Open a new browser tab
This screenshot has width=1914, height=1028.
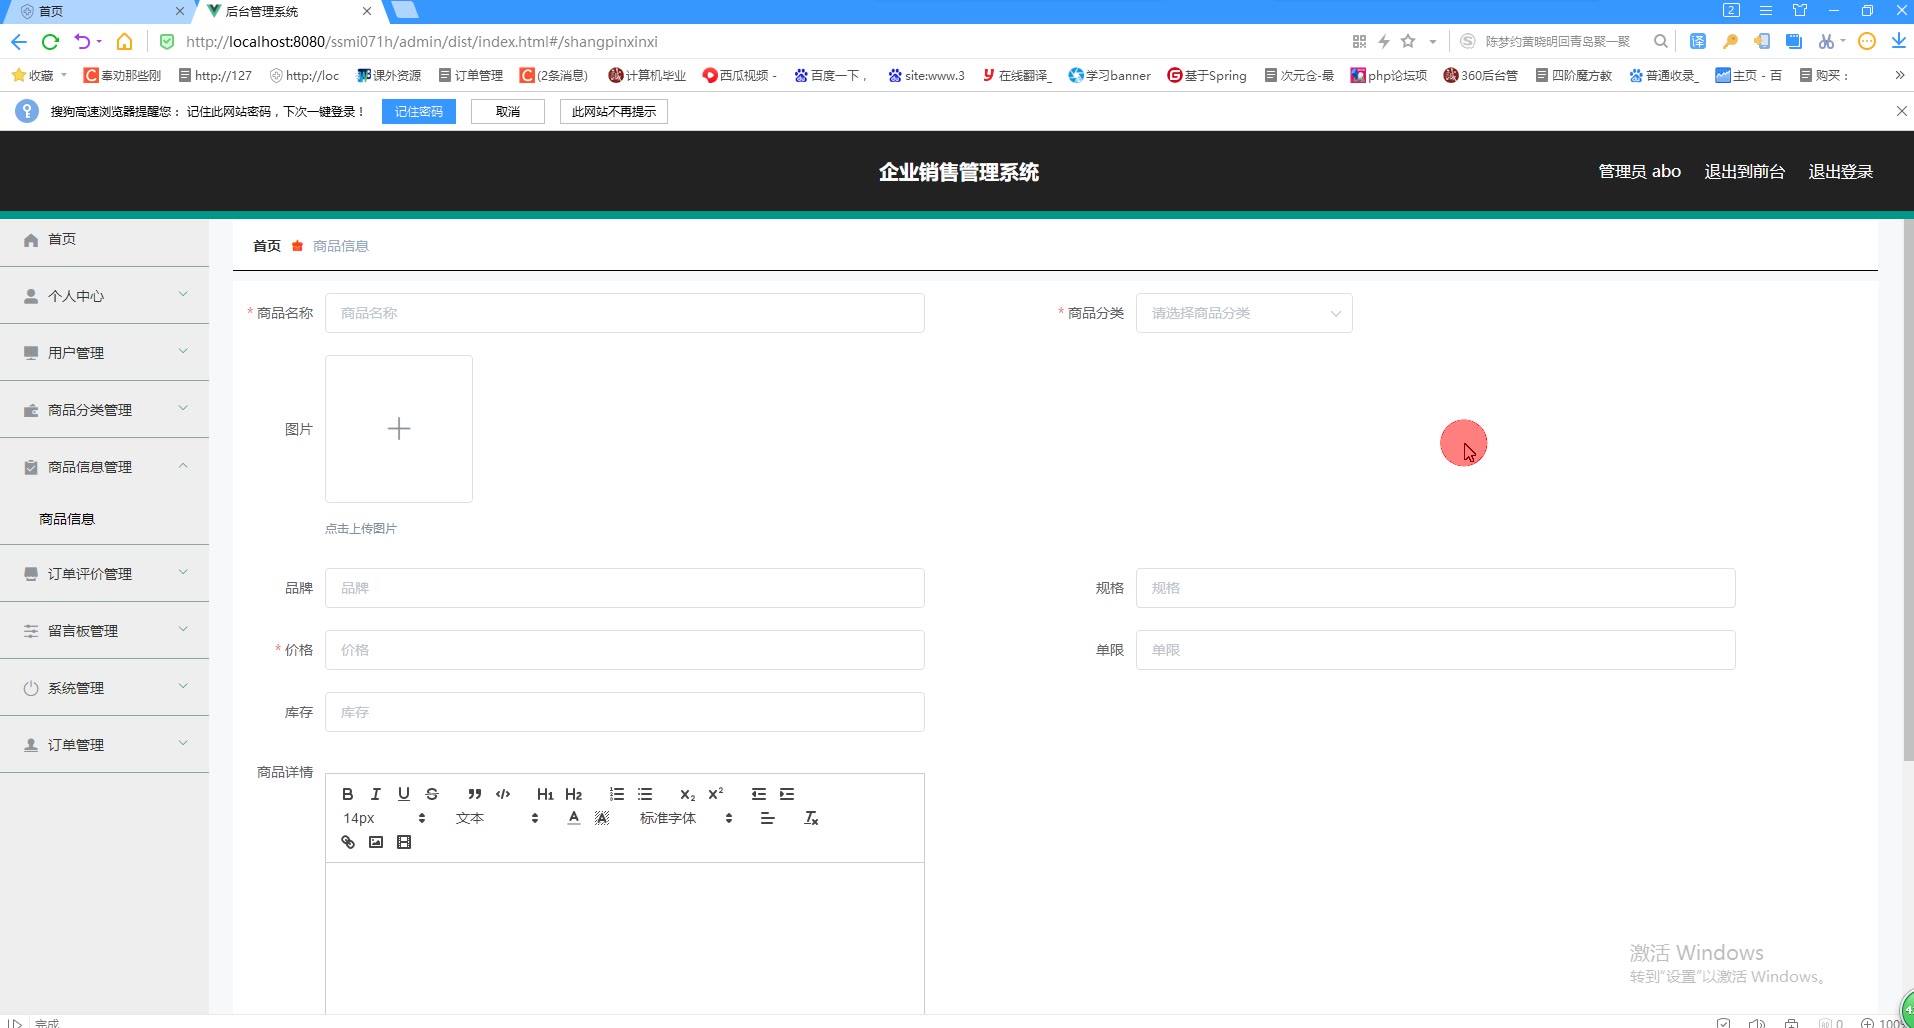point(404,10)
